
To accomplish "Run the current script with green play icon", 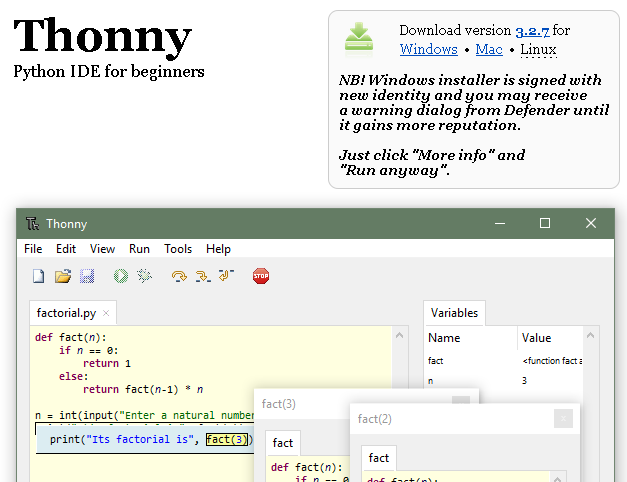I will (121, 276).
